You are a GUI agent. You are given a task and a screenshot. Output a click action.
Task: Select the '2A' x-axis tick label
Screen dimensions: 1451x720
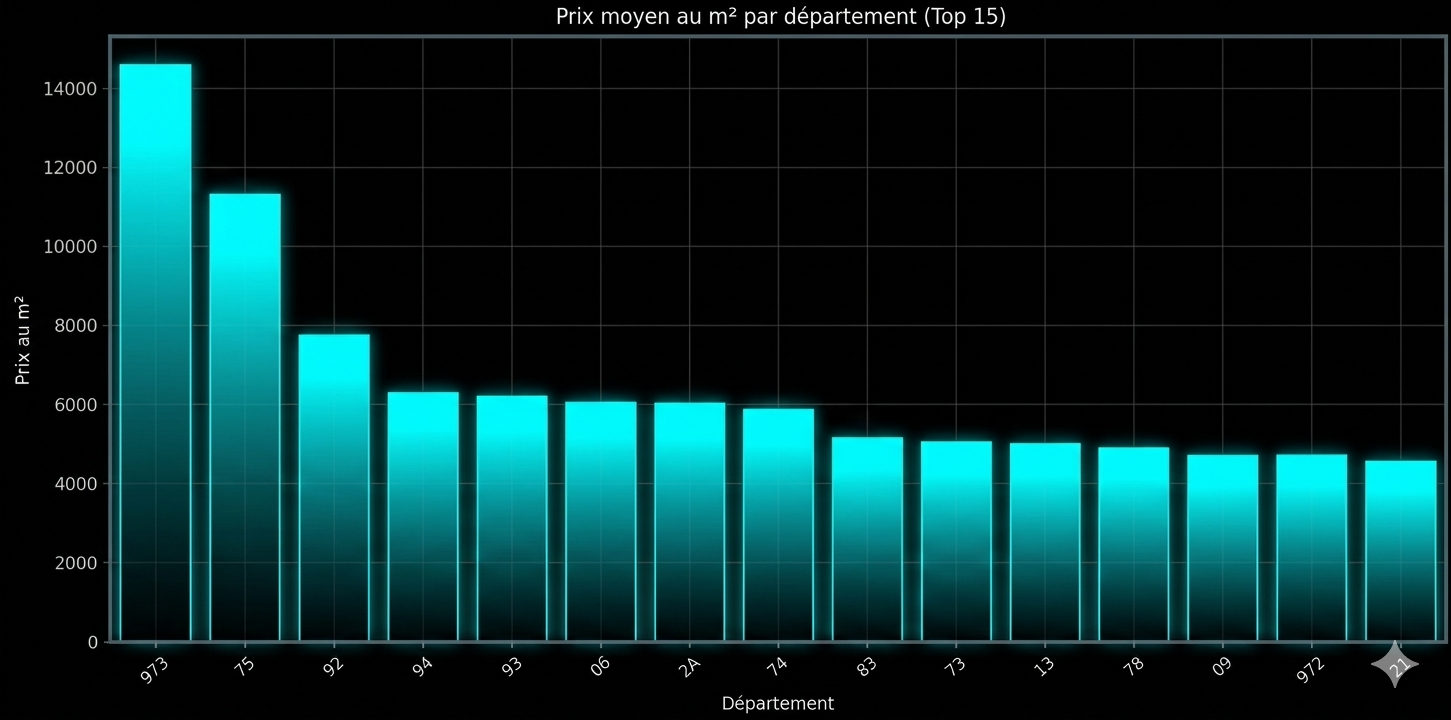click(690, 666)
